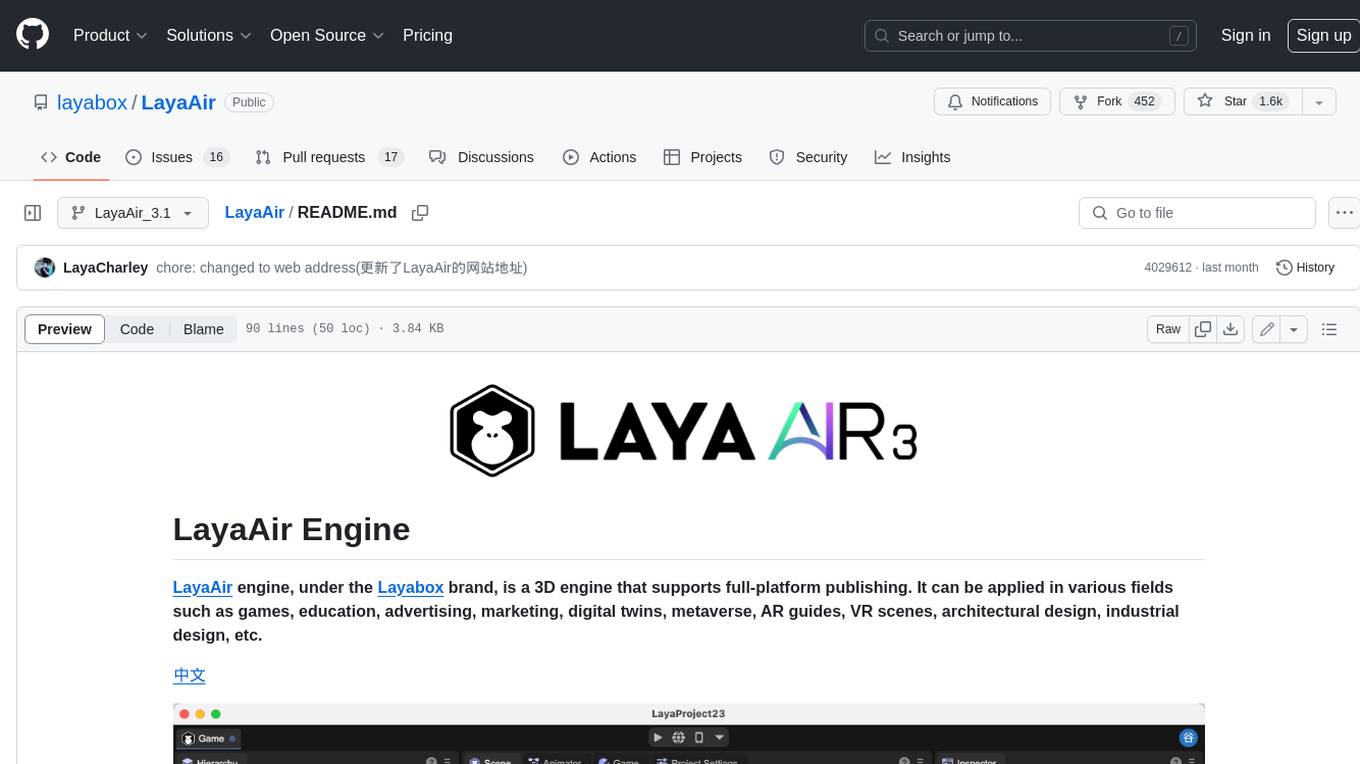Open the layabox owner link
Viewport: 1360px width, 764px height.
point(92,102)
